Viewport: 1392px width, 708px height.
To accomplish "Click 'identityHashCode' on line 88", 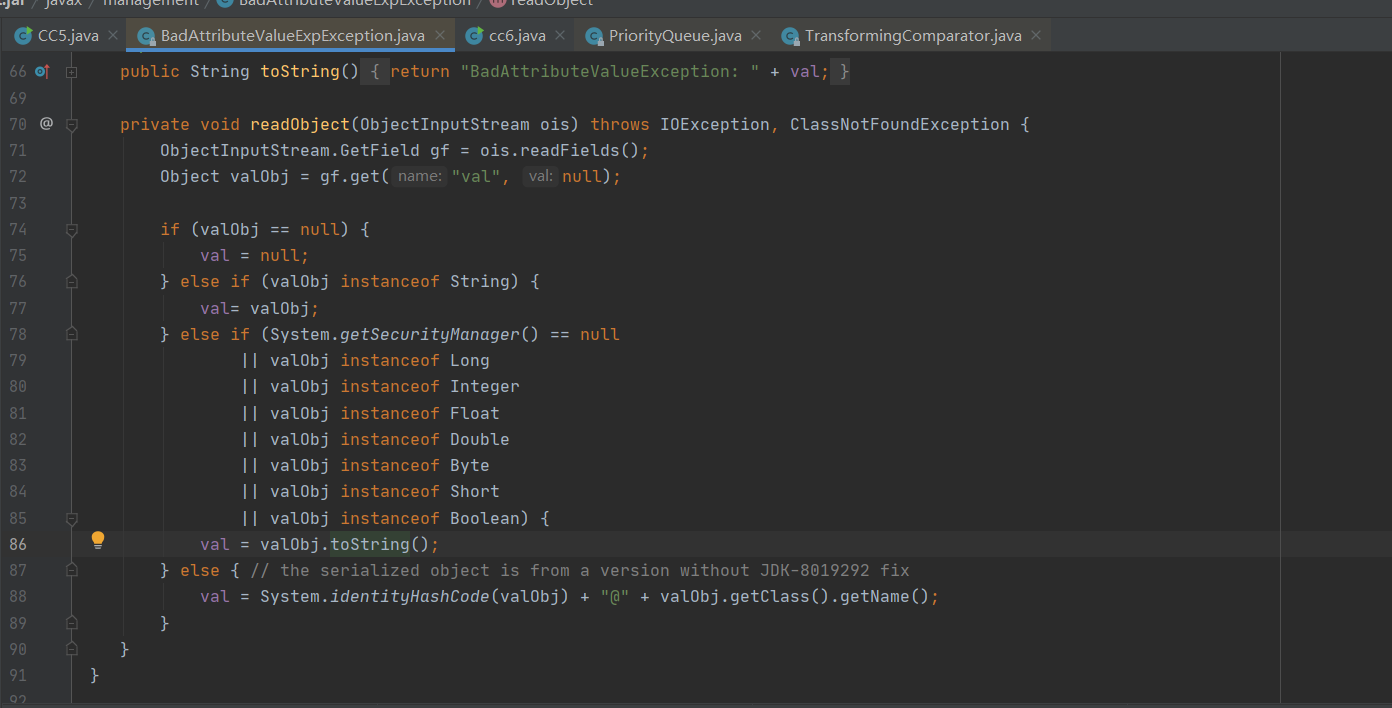I will [x=410, y=597].
